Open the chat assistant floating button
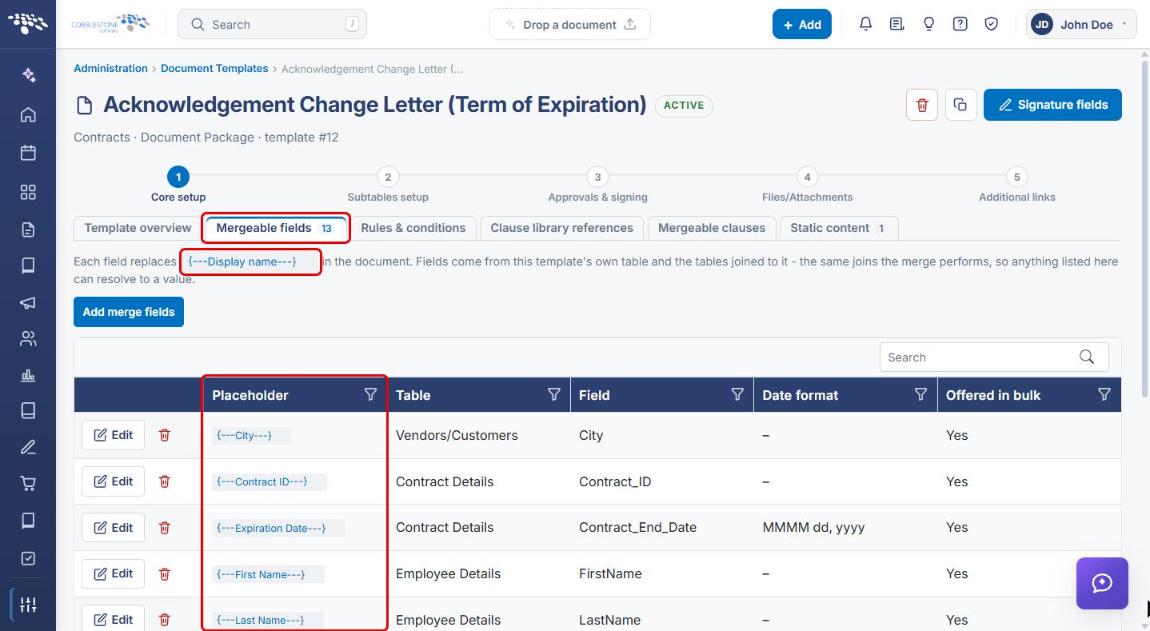The image size is (1150, 631). coord(1102,583)
